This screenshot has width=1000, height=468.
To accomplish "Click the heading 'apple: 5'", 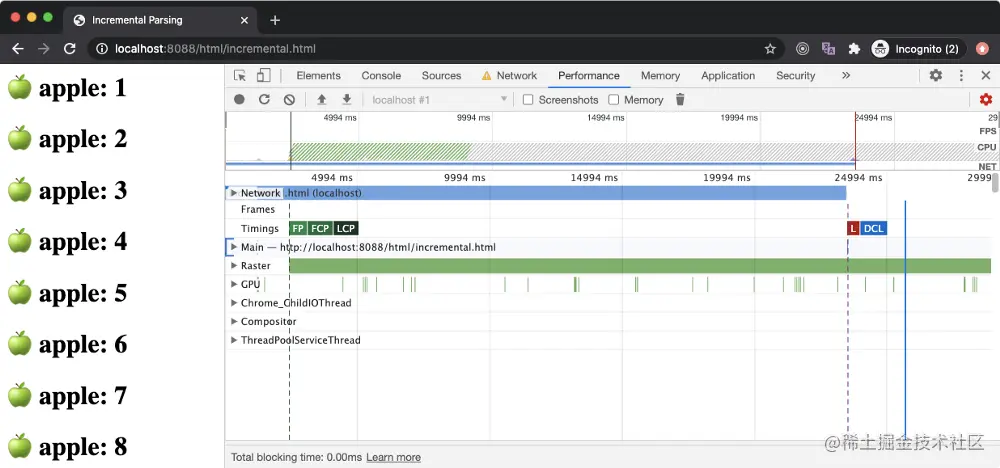I will coord(83,293).
